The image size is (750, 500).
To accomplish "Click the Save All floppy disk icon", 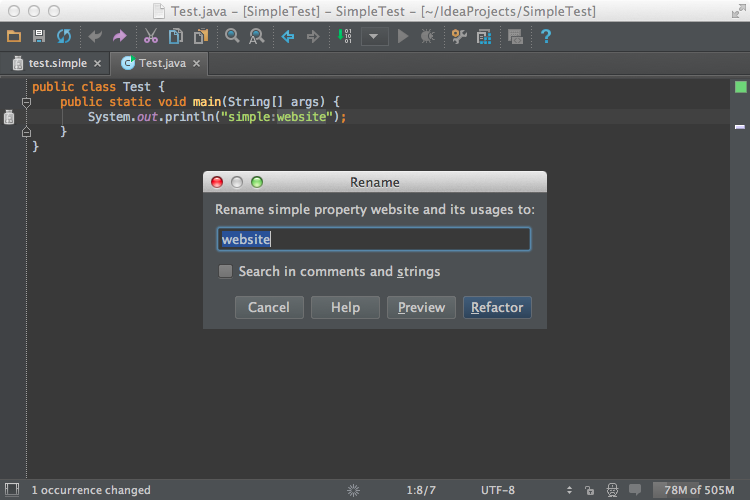I will click(x=39, y=37).
